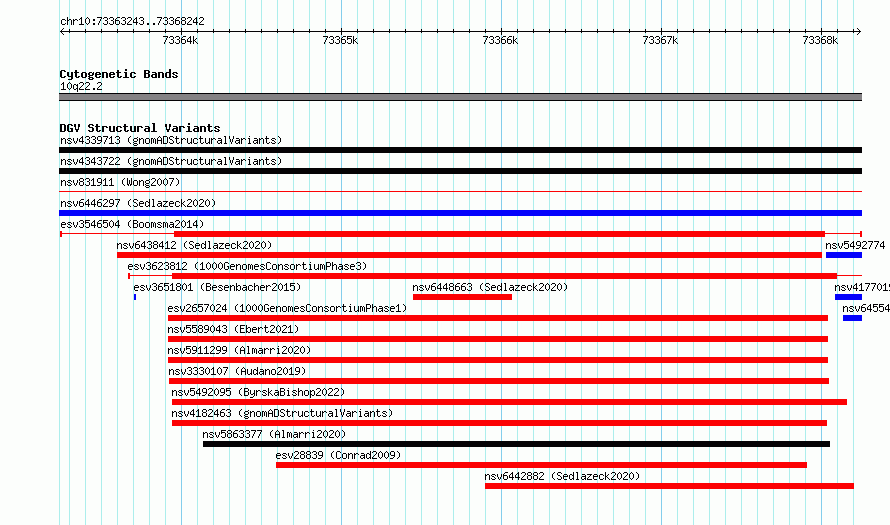Click the left arrow of the ruler
This screenshot has width=890, height=525.
(62, 32)
